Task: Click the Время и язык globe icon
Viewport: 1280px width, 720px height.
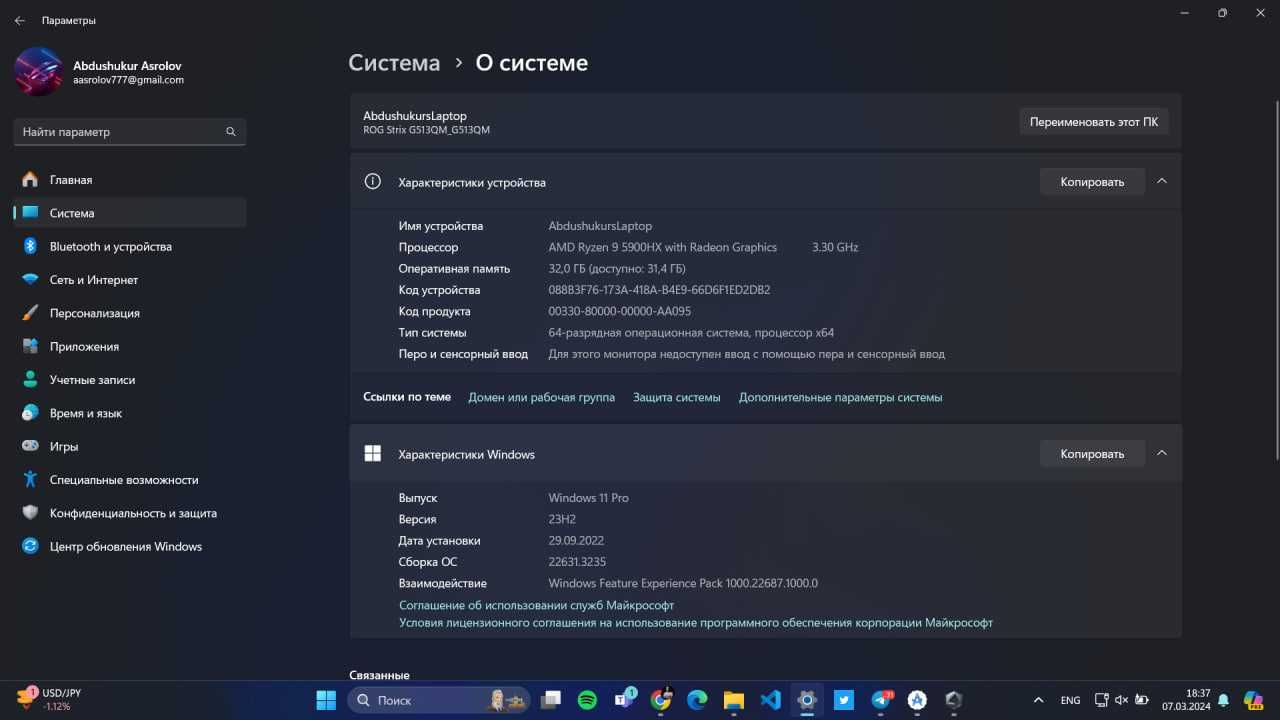Action: pos(30,413)
